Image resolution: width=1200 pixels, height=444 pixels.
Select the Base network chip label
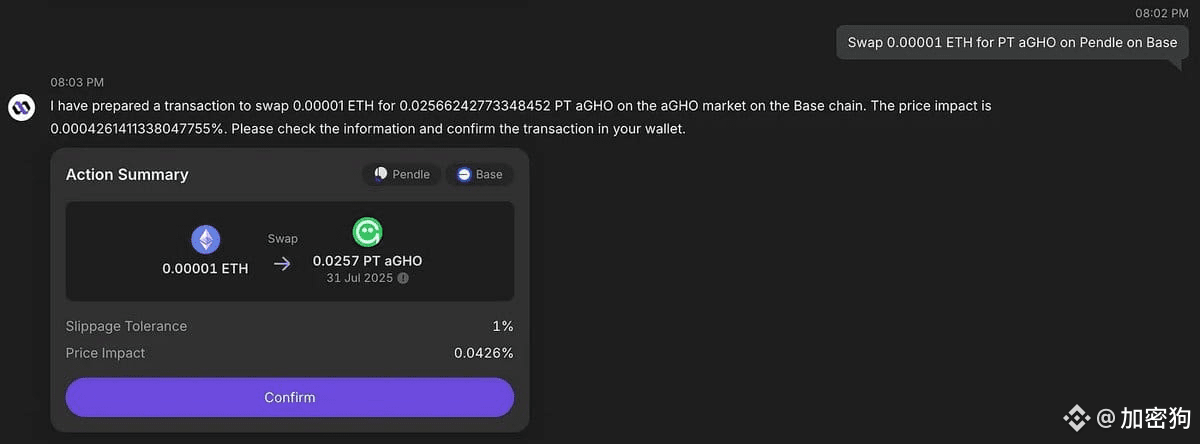(x=489, y=174)
